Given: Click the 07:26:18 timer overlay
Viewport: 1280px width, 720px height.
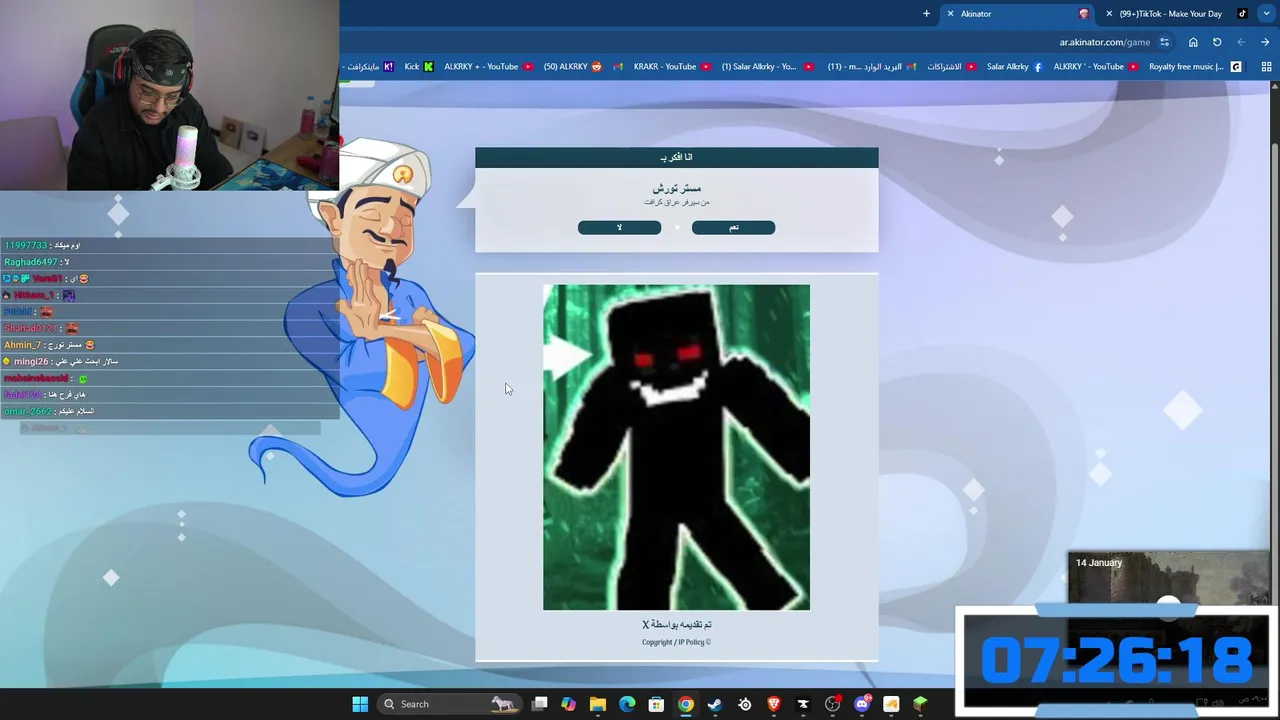Looking at the screenshot, I should (1116, 661).
